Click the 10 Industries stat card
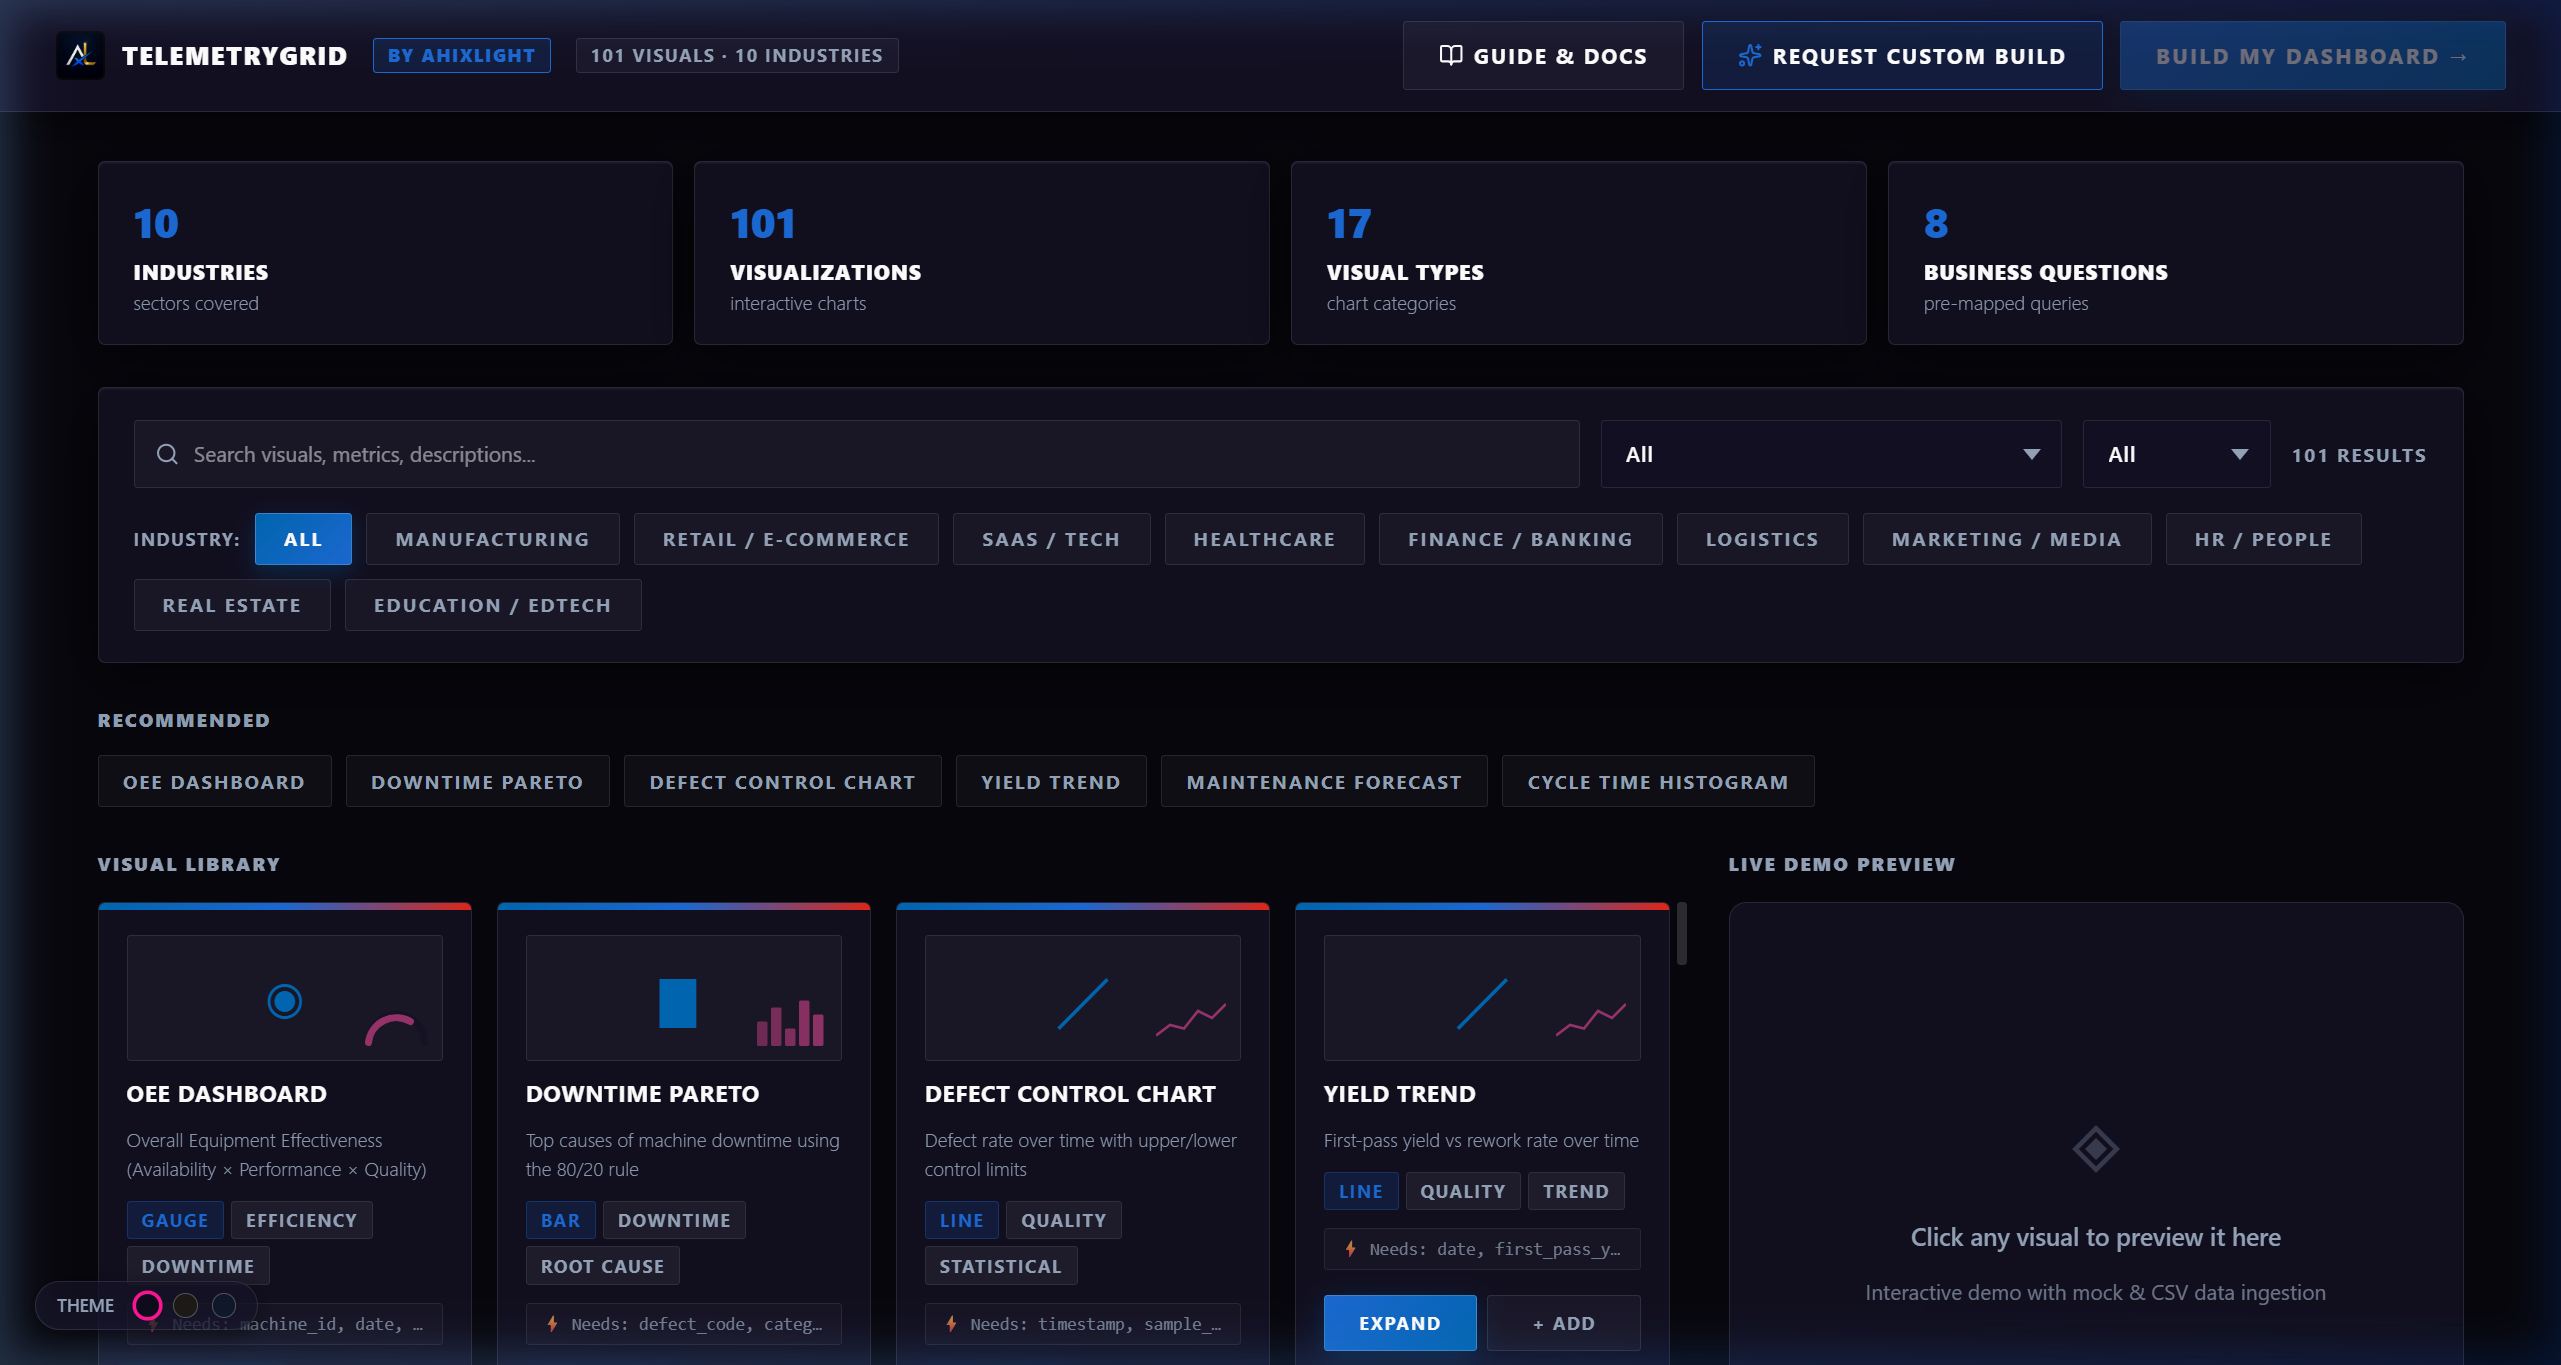The image size is (2561, 1365). pyautogui.click(x=385, y=253)
